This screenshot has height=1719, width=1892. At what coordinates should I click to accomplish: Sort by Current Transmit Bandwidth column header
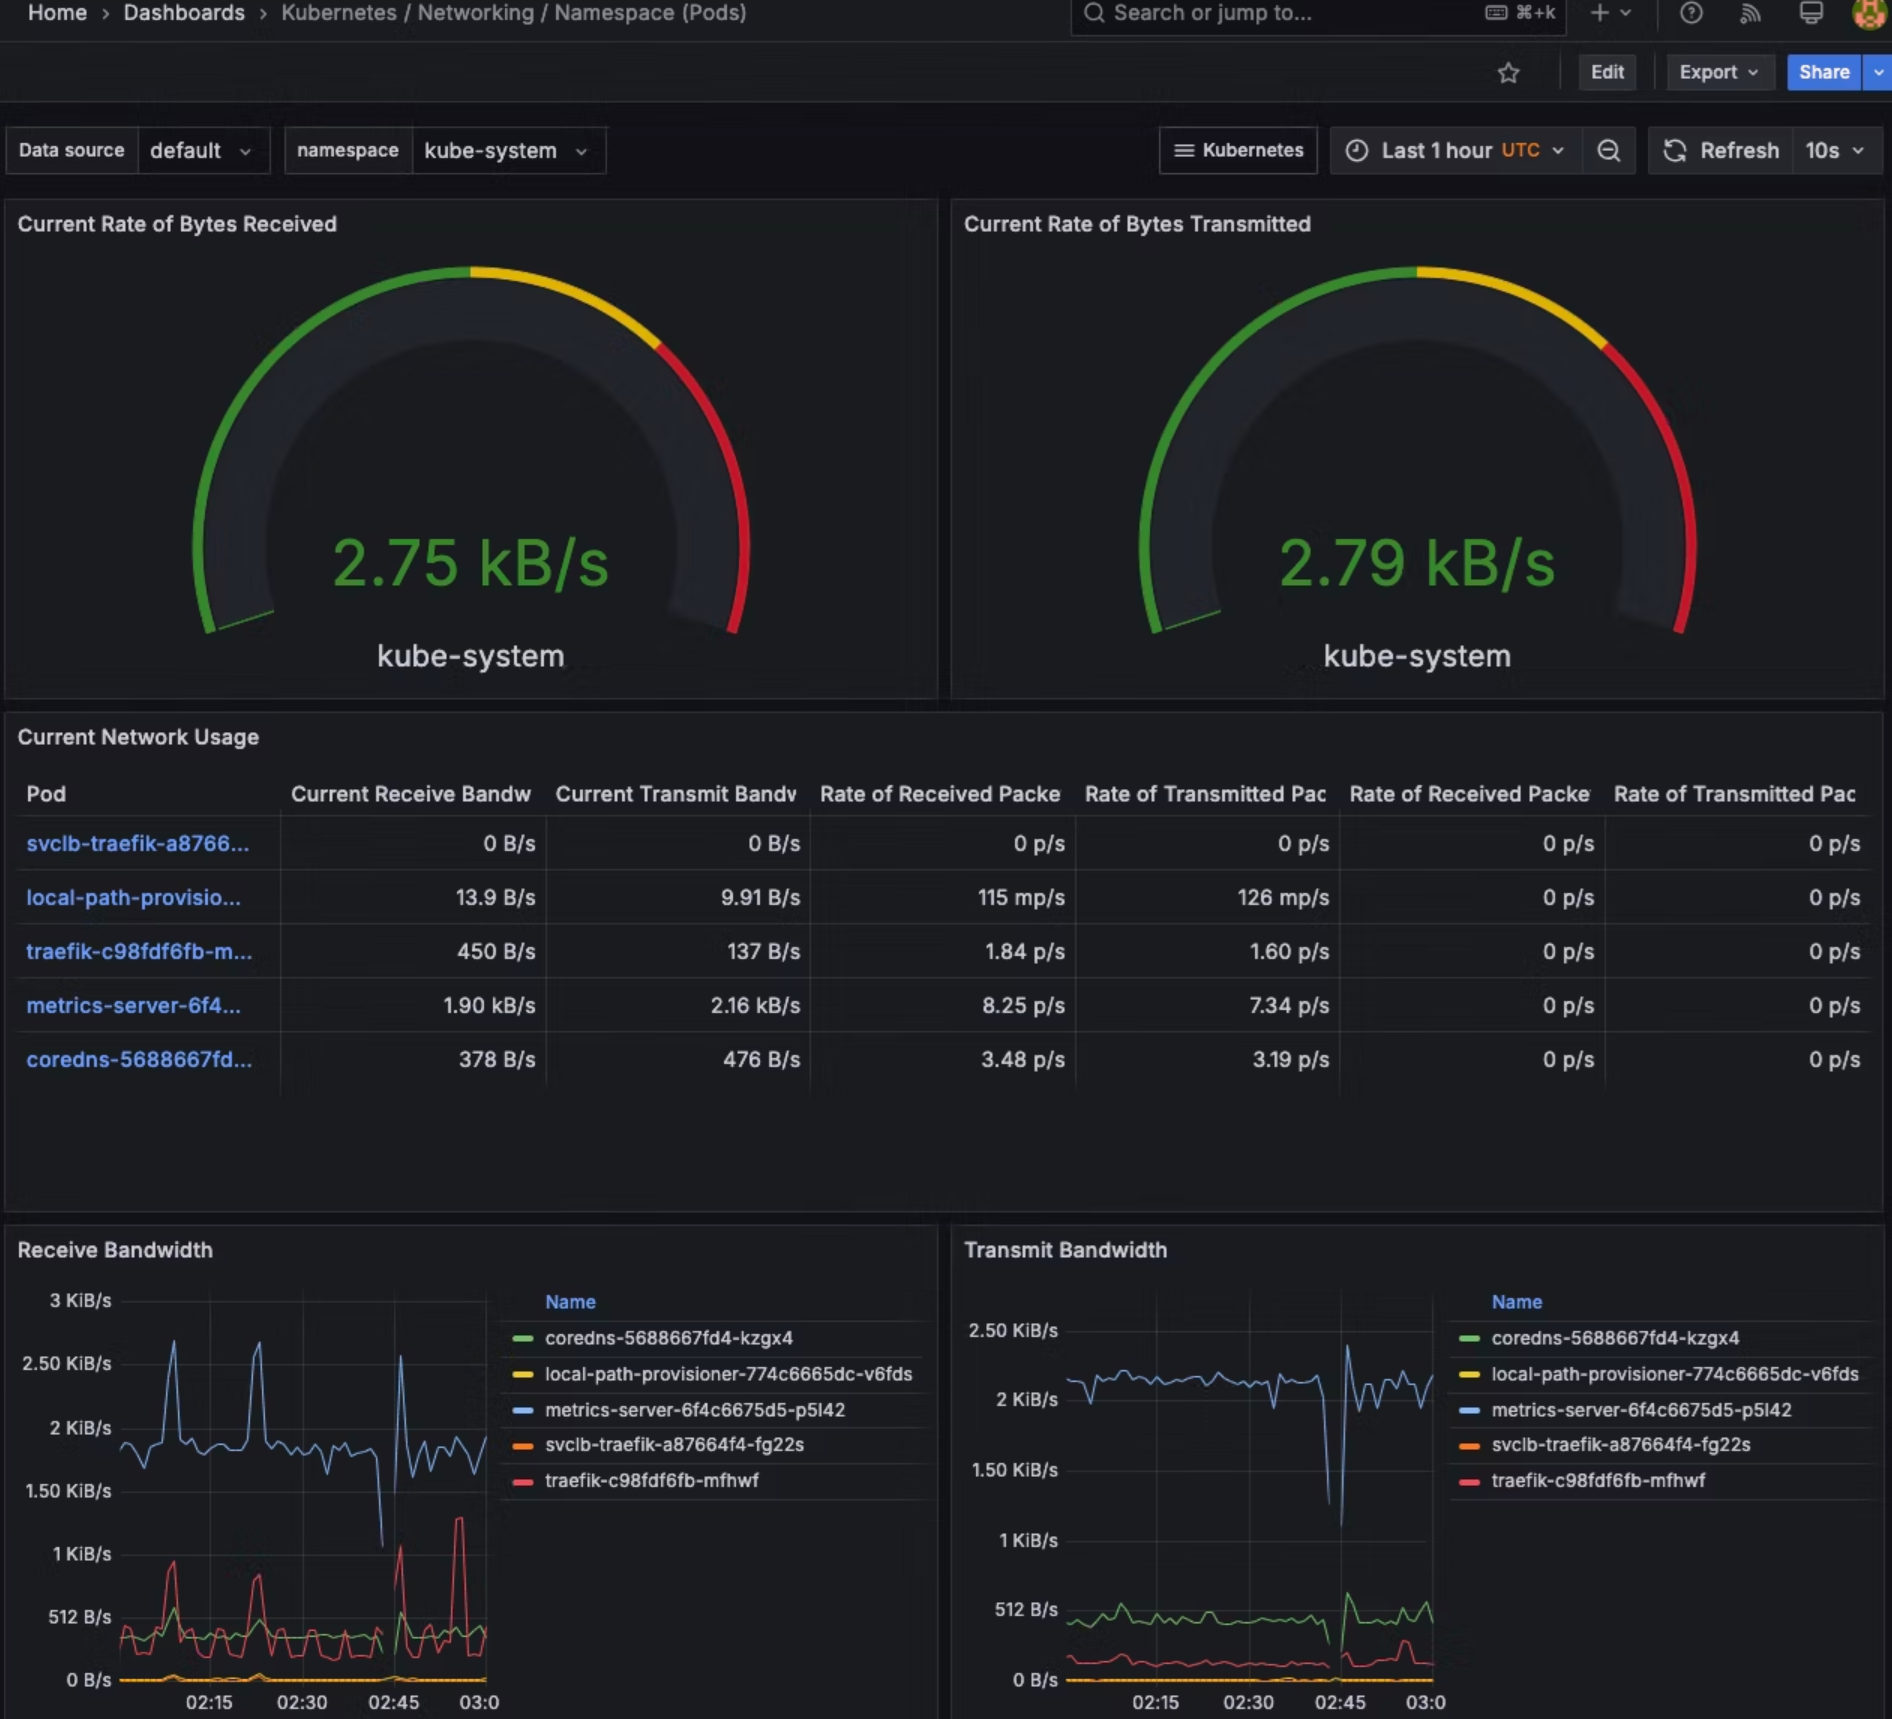tap(676, 794)
